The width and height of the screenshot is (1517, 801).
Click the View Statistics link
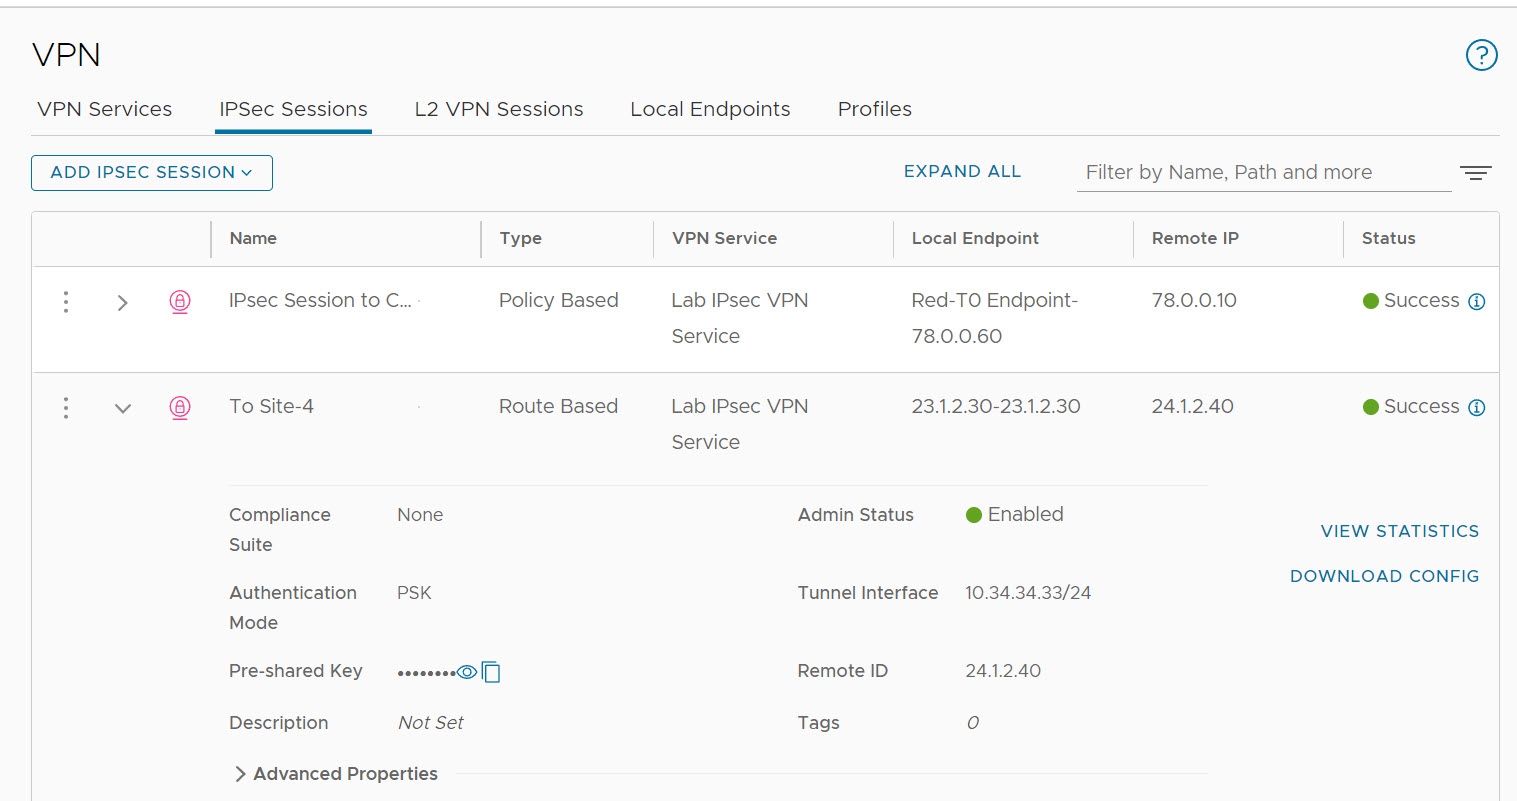[1399, 531]
